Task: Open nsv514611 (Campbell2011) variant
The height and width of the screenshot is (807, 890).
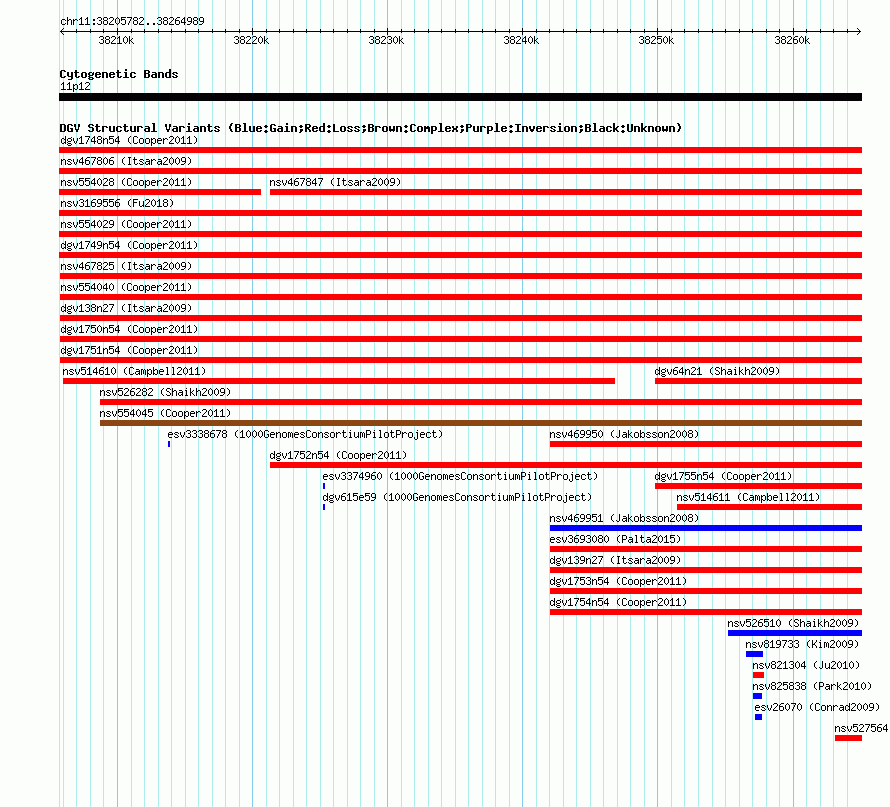Action: click(748, 497)
